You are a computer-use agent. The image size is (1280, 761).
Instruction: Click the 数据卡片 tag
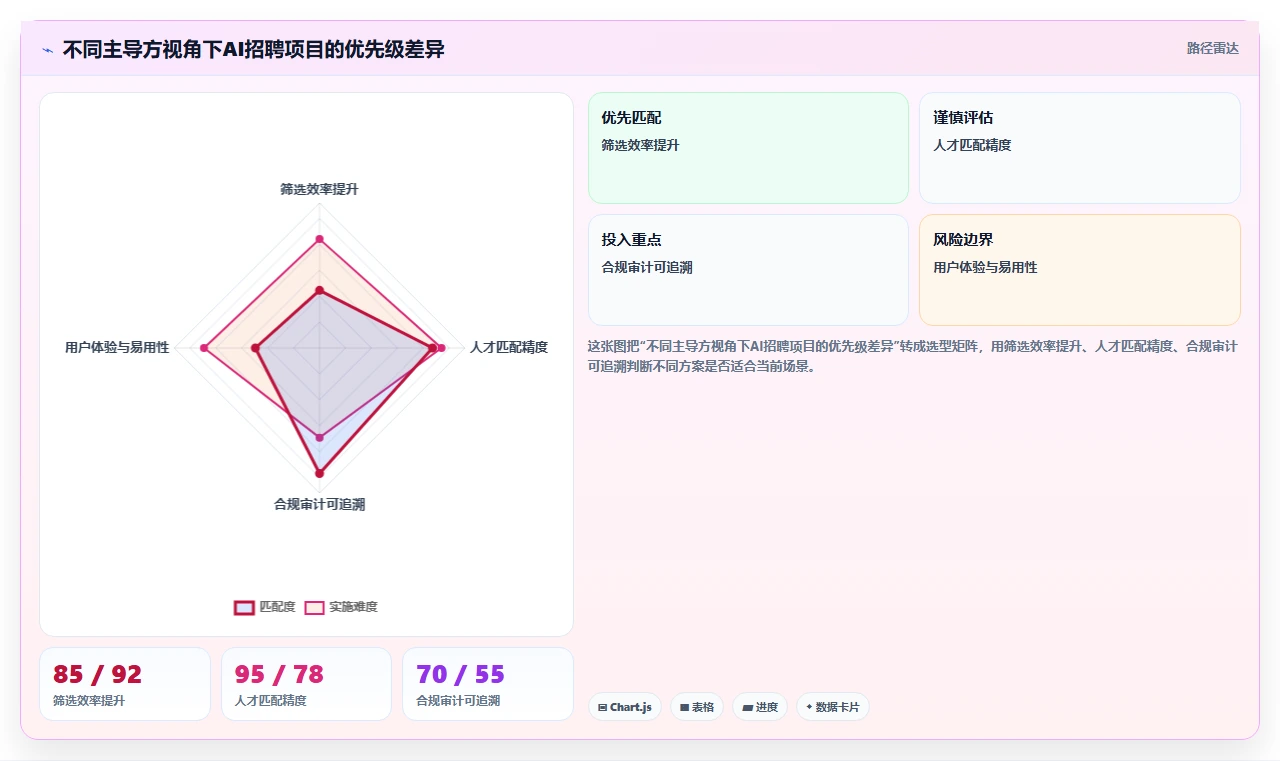(x=833, y=707)
